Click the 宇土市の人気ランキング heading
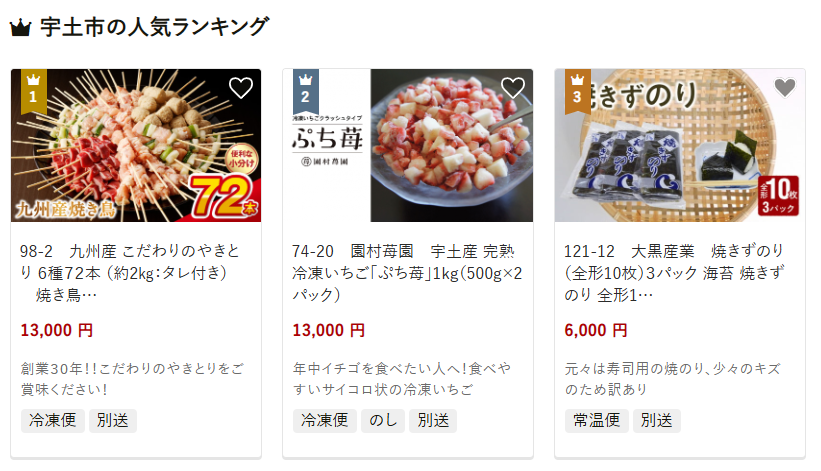 [154, 27]
